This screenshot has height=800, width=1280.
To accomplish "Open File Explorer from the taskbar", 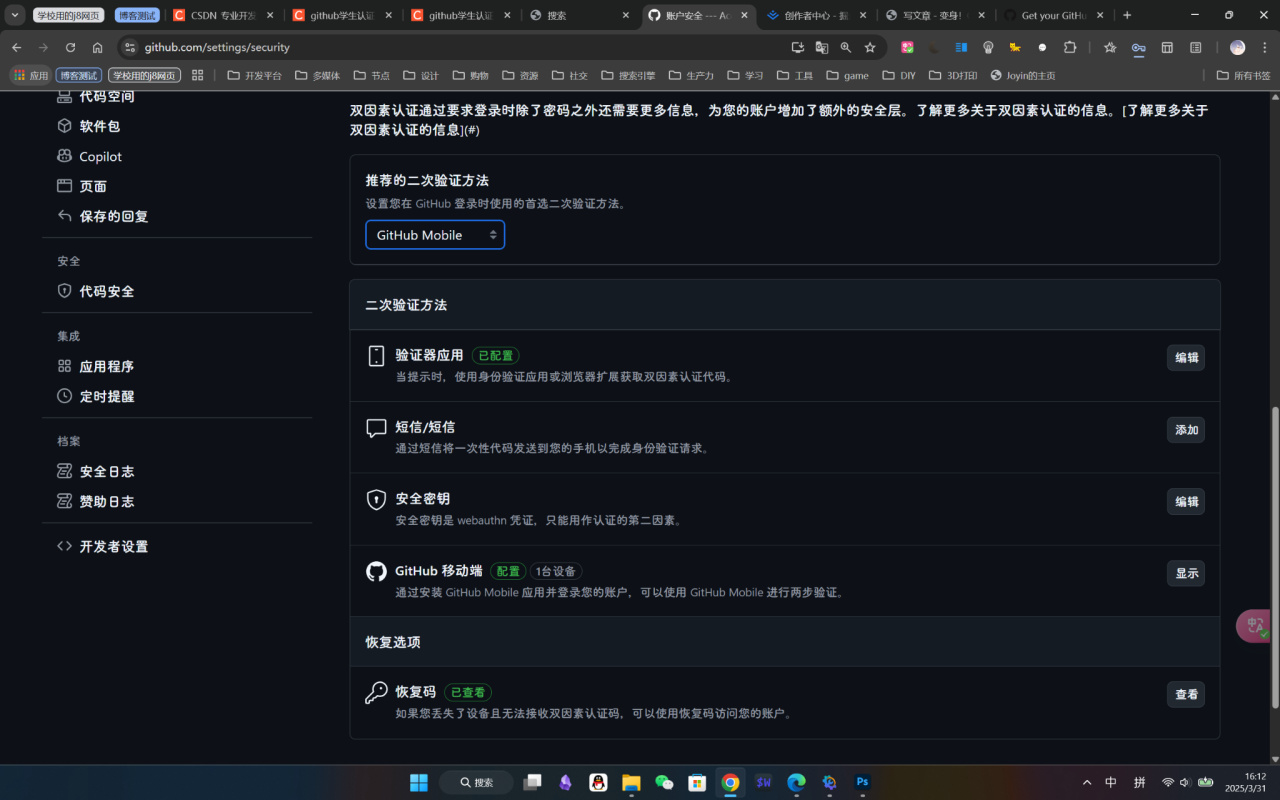I will coord(631,782).
